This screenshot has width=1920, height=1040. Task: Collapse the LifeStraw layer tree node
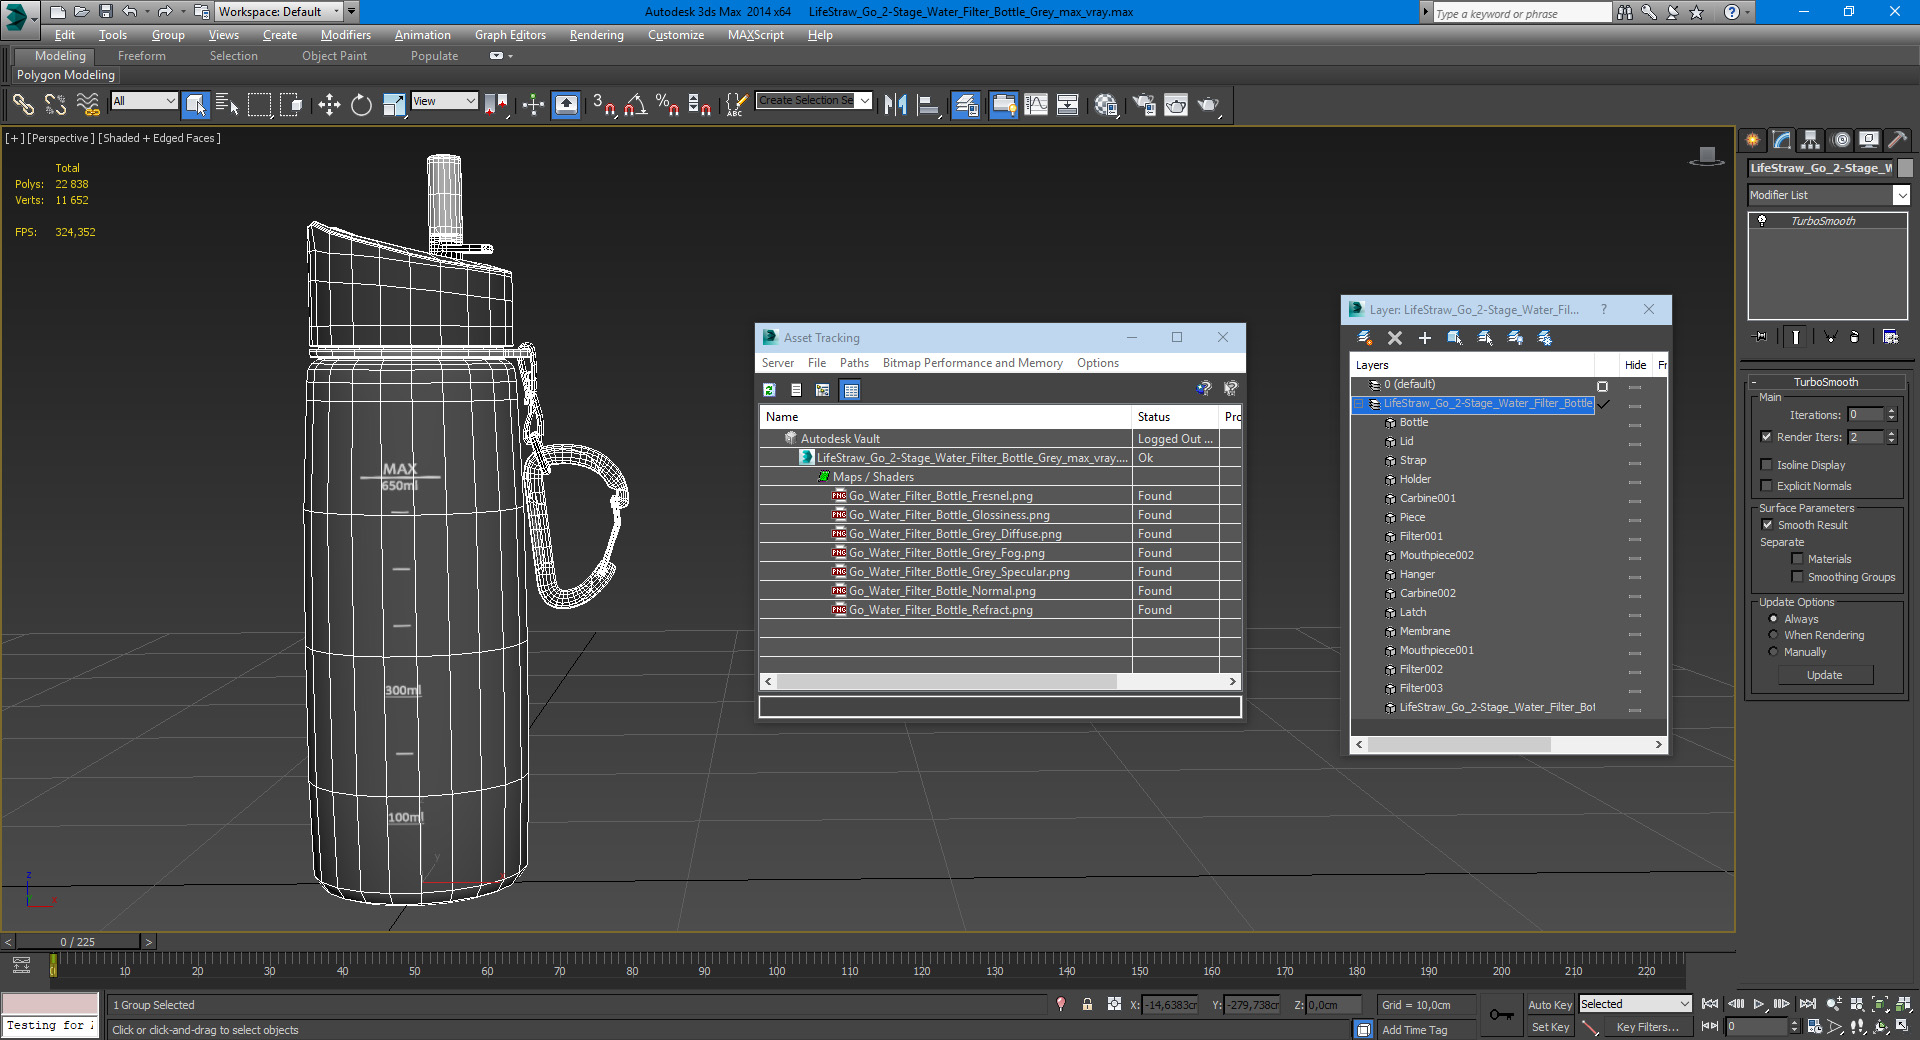(x=1359, y=404)
